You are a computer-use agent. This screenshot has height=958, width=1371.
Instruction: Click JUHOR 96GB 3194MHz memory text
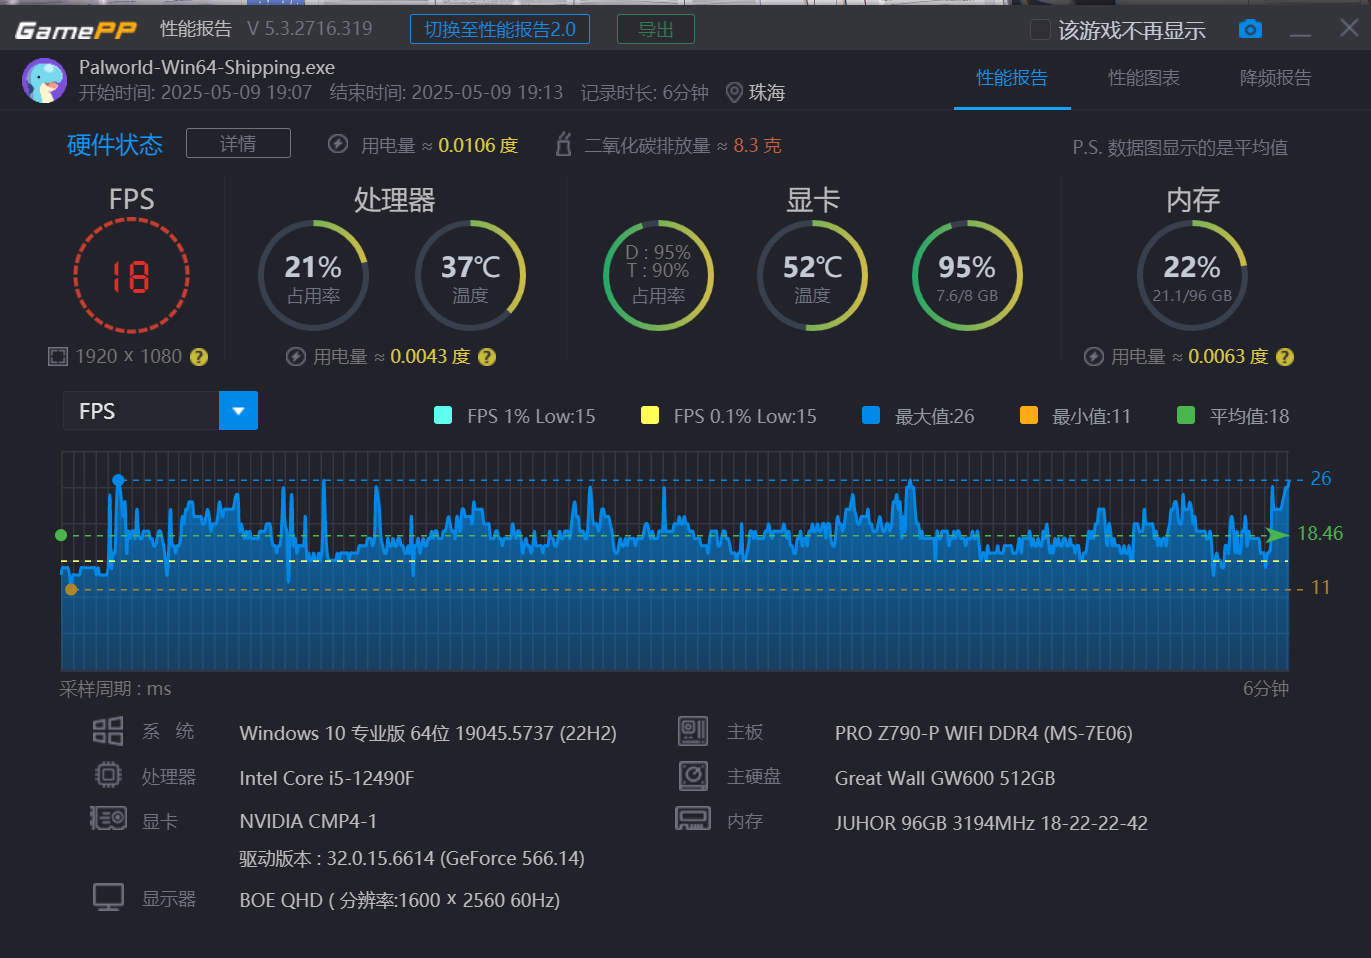click(x=991, y=823)
